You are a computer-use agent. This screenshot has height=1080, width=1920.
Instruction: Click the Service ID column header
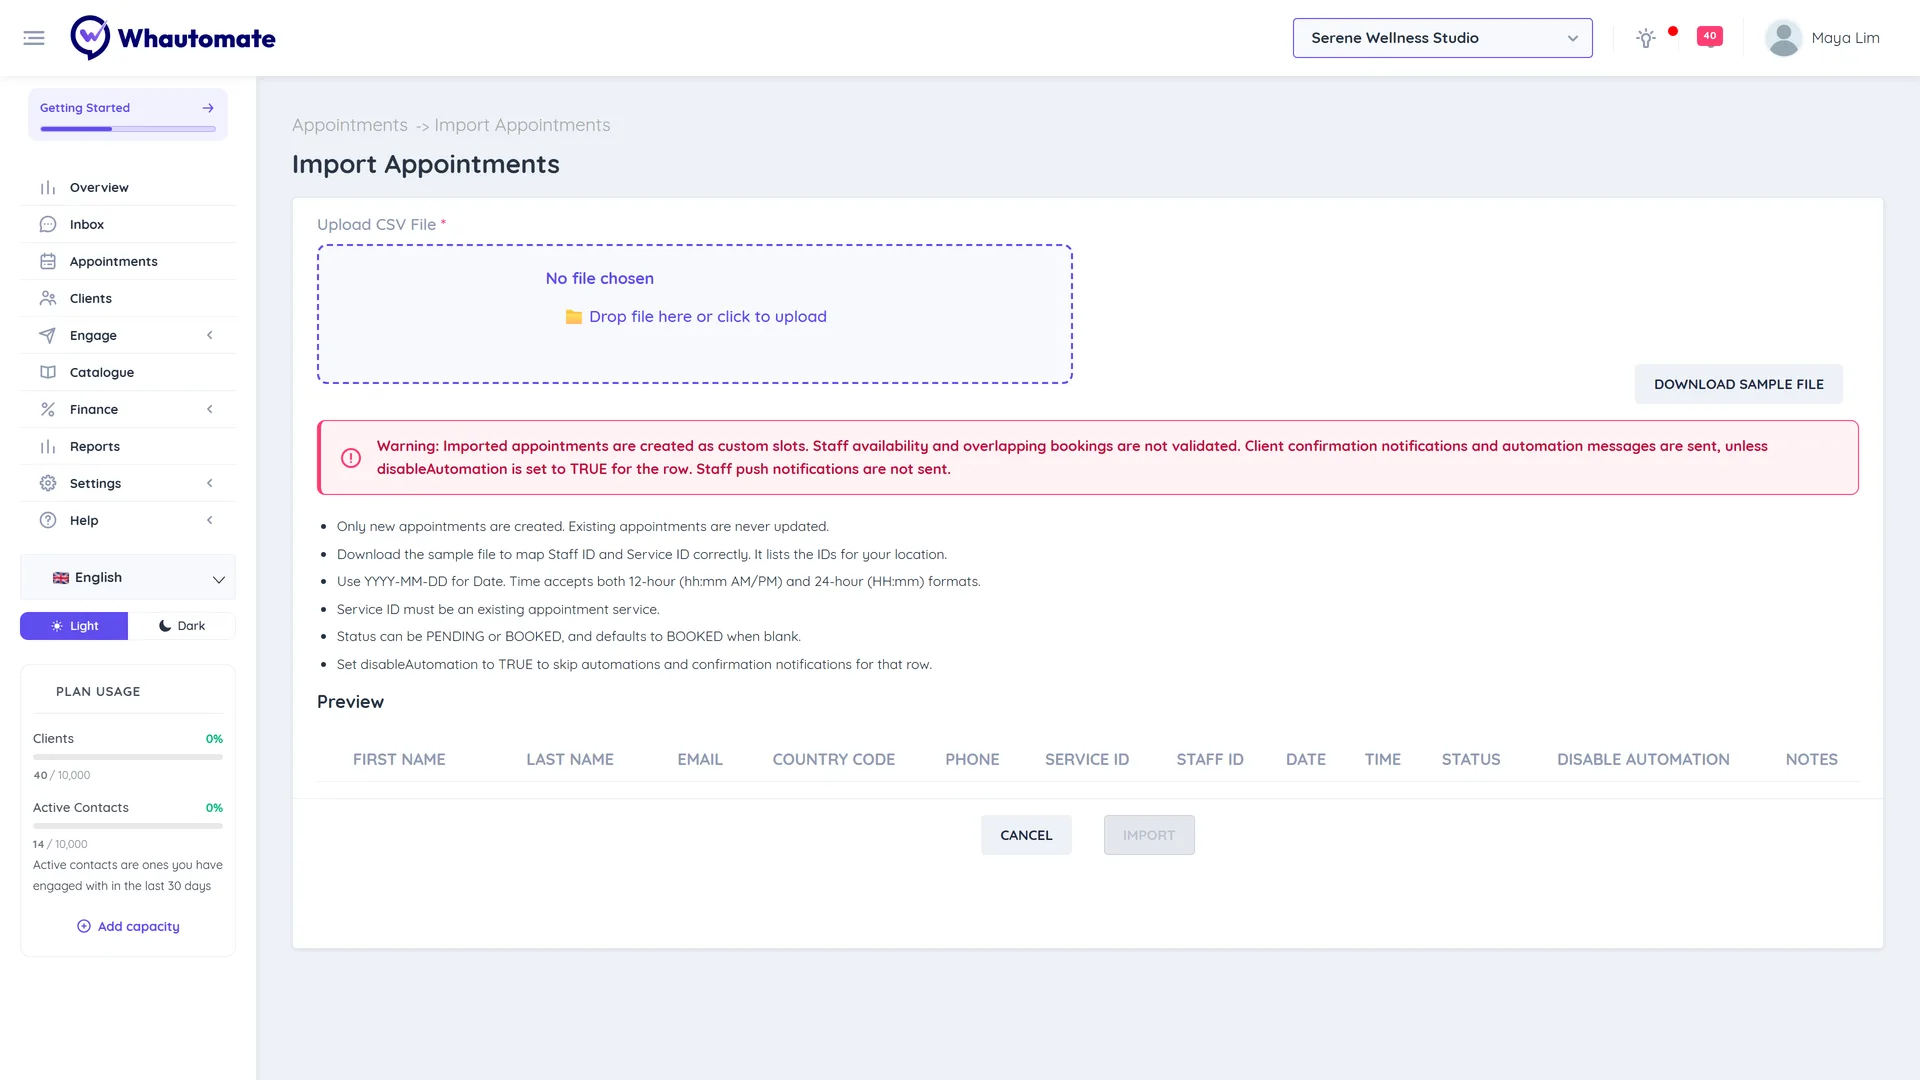[1087, 760]
